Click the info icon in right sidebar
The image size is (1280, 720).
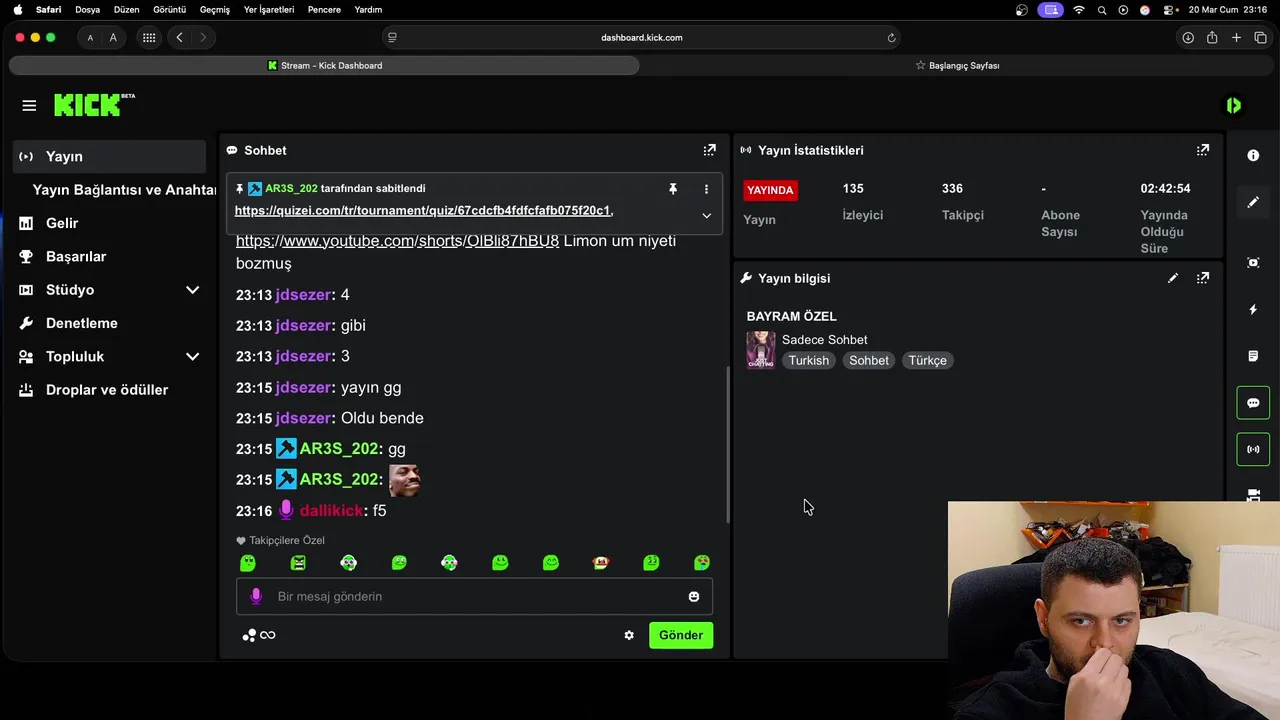tap(1253, 156)
